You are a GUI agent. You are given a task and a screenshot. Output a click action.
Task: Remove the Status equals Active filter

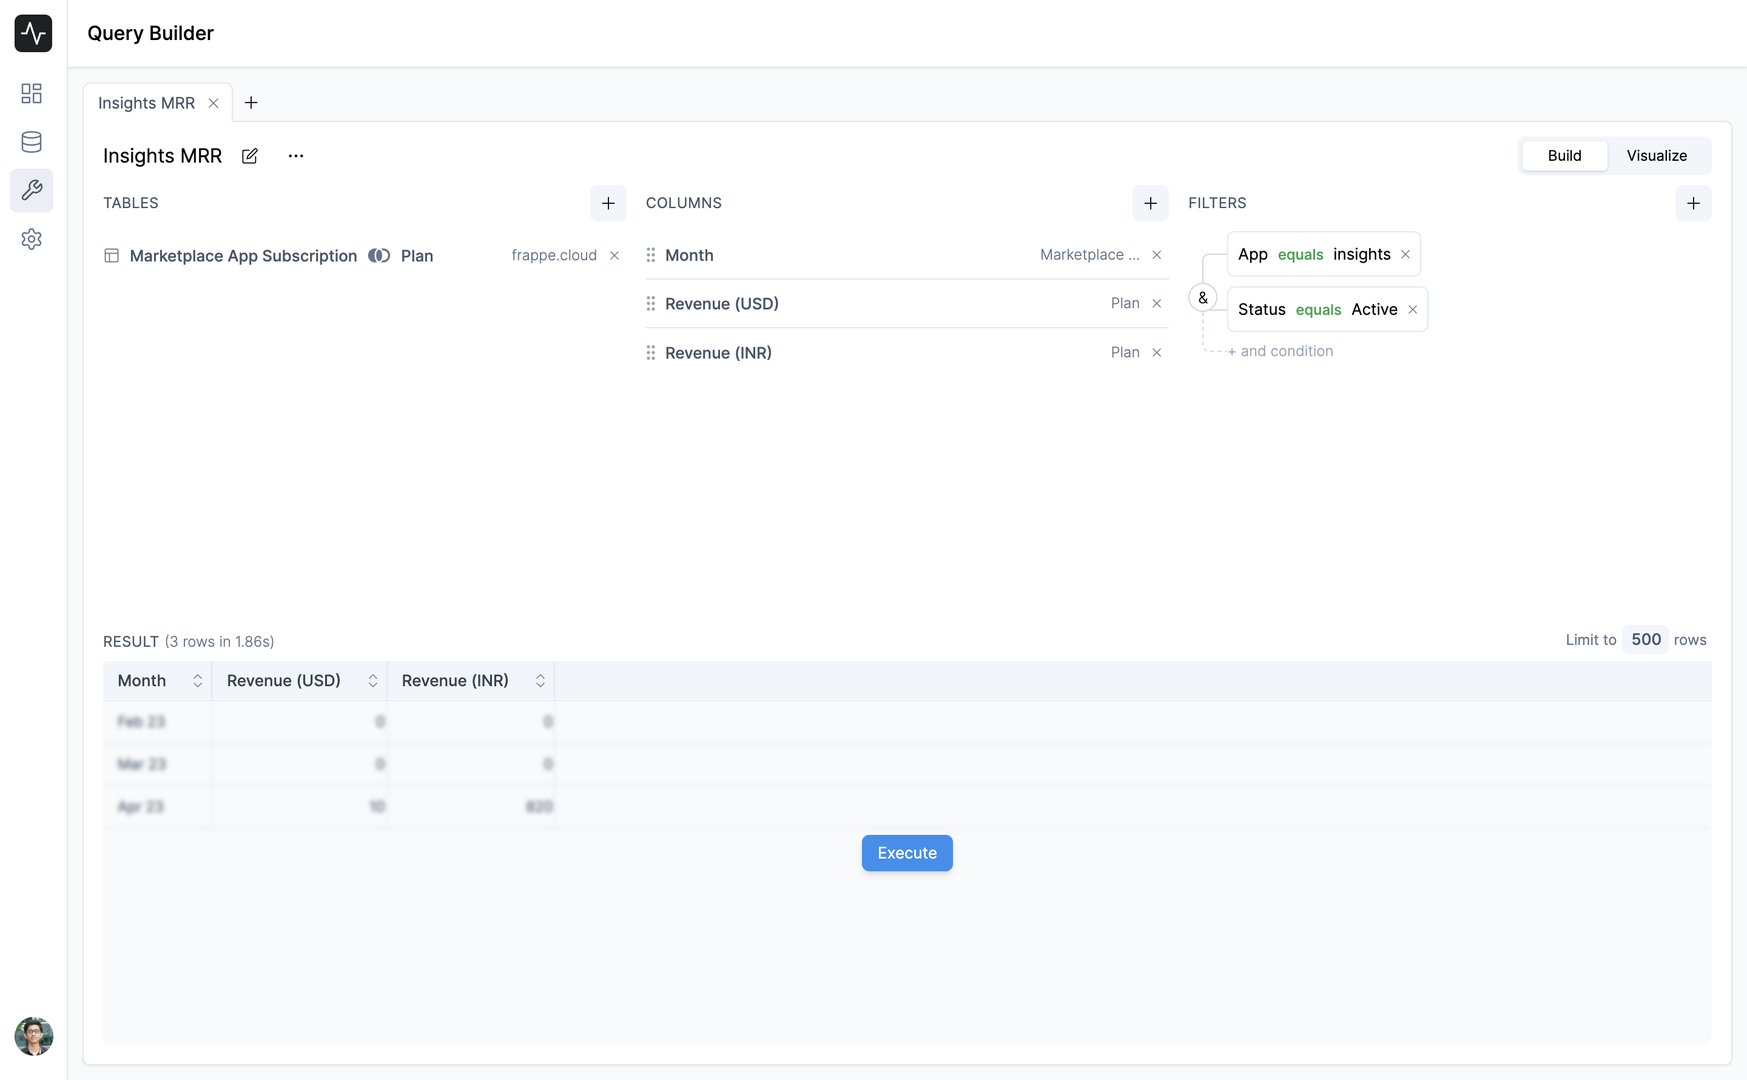pos(1412,309)
